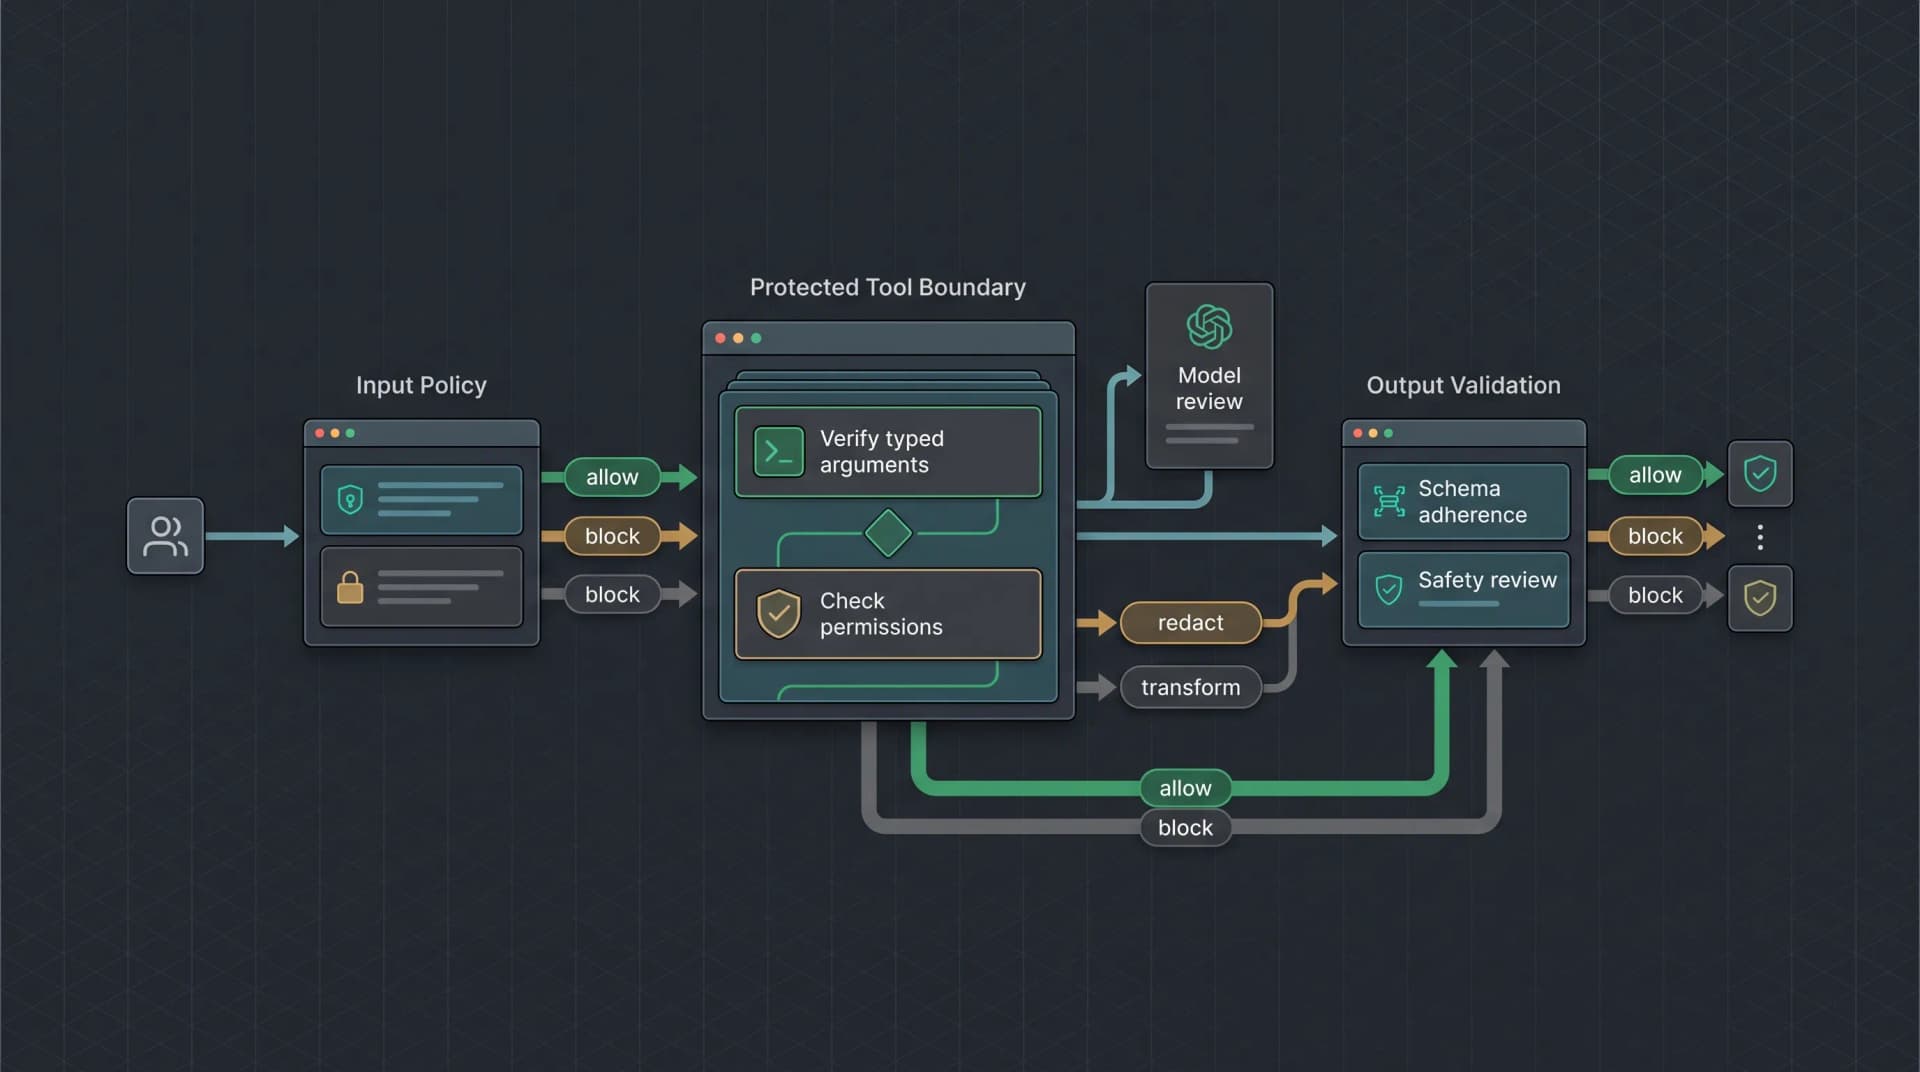This screenshot has width=1920, height=1072.
Task: Click the users icon at the left start
Action: pyautogui.click(x=165, y=536)
